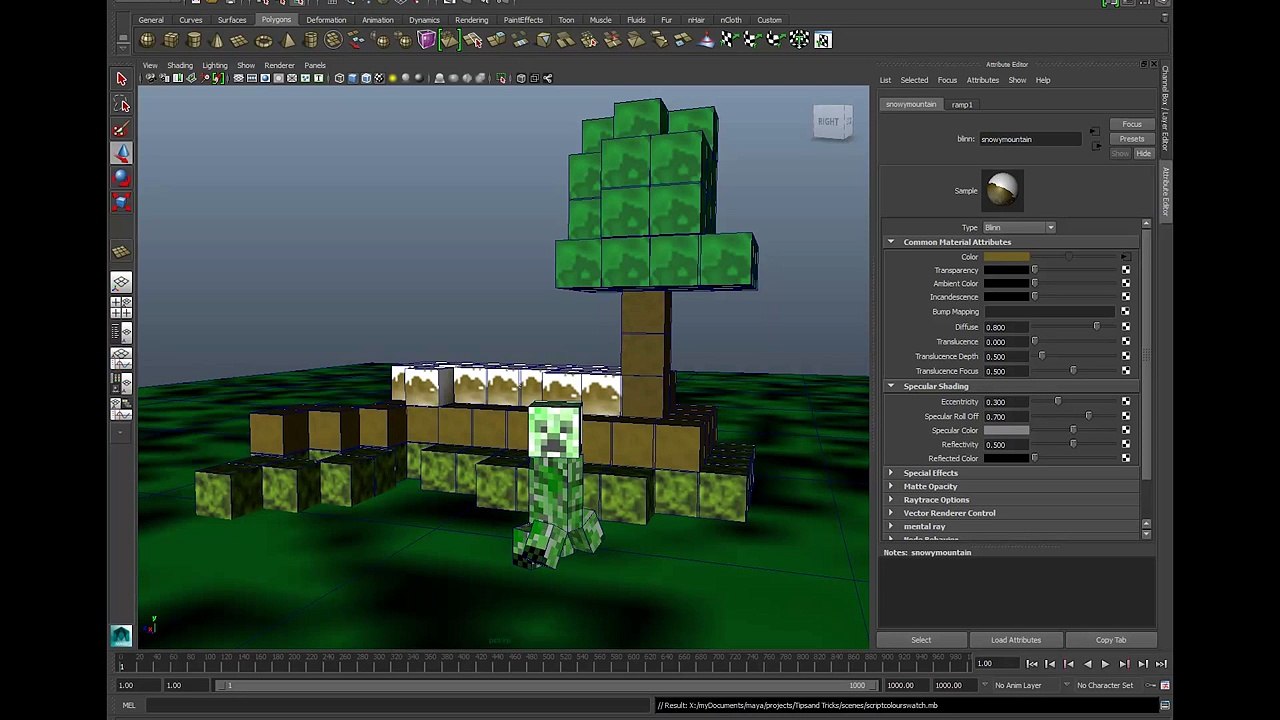Go to start of playback range

click(x=1032, y=664)
